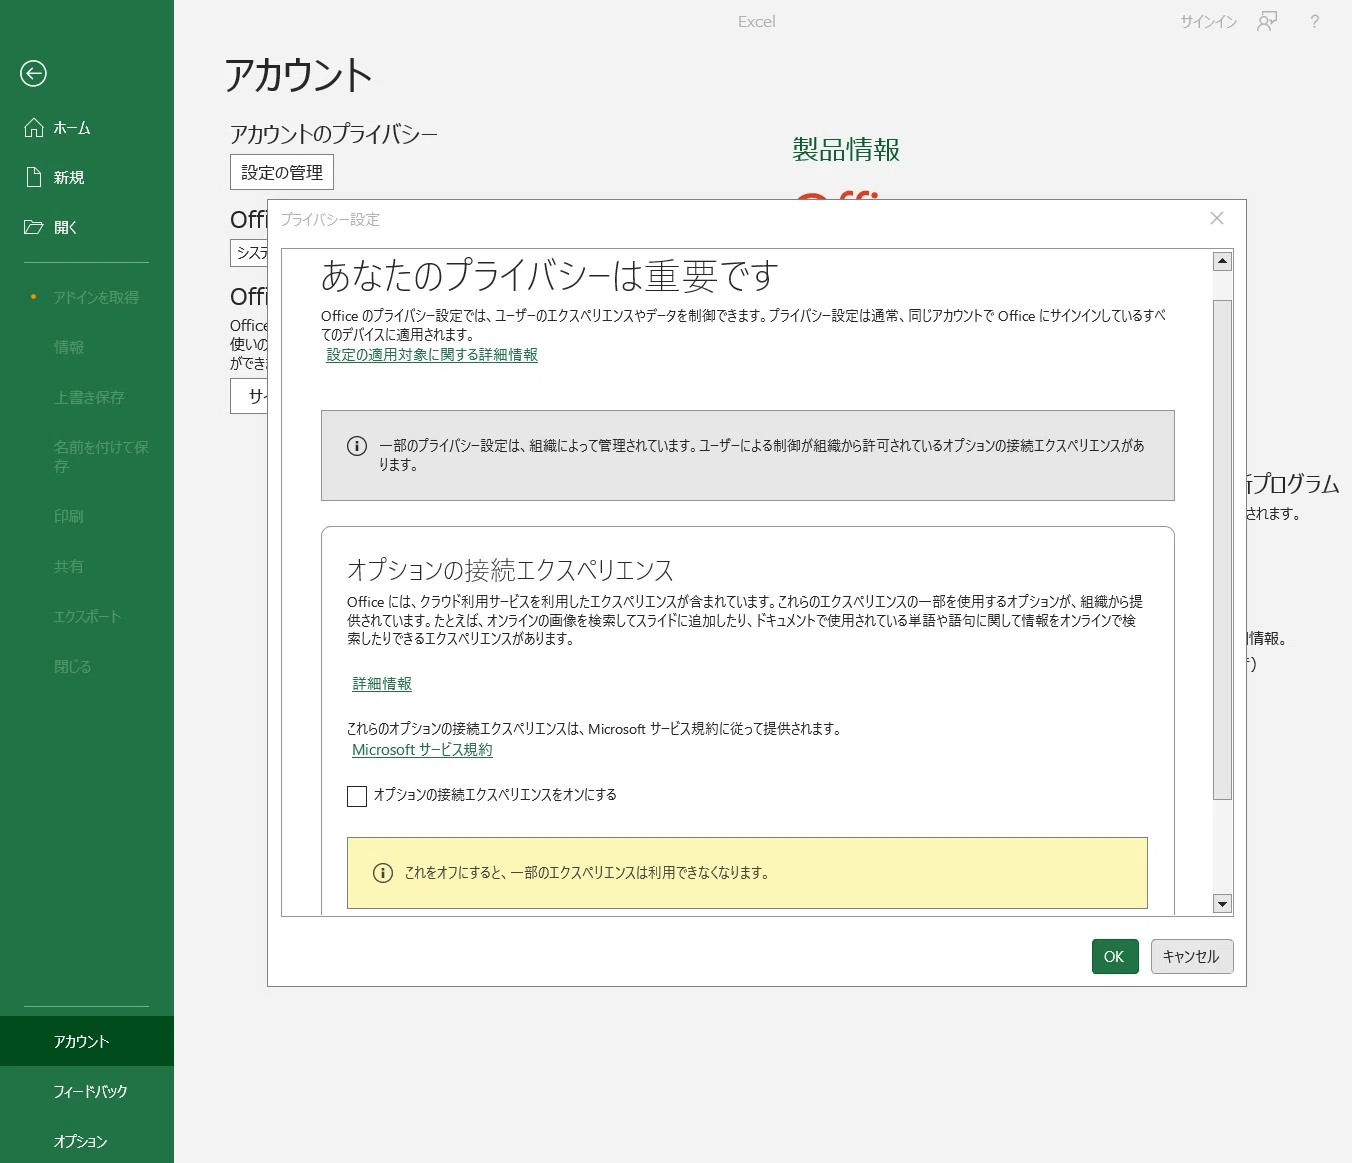Click the scrollbar up arrow in dialog

(1222, 262)
